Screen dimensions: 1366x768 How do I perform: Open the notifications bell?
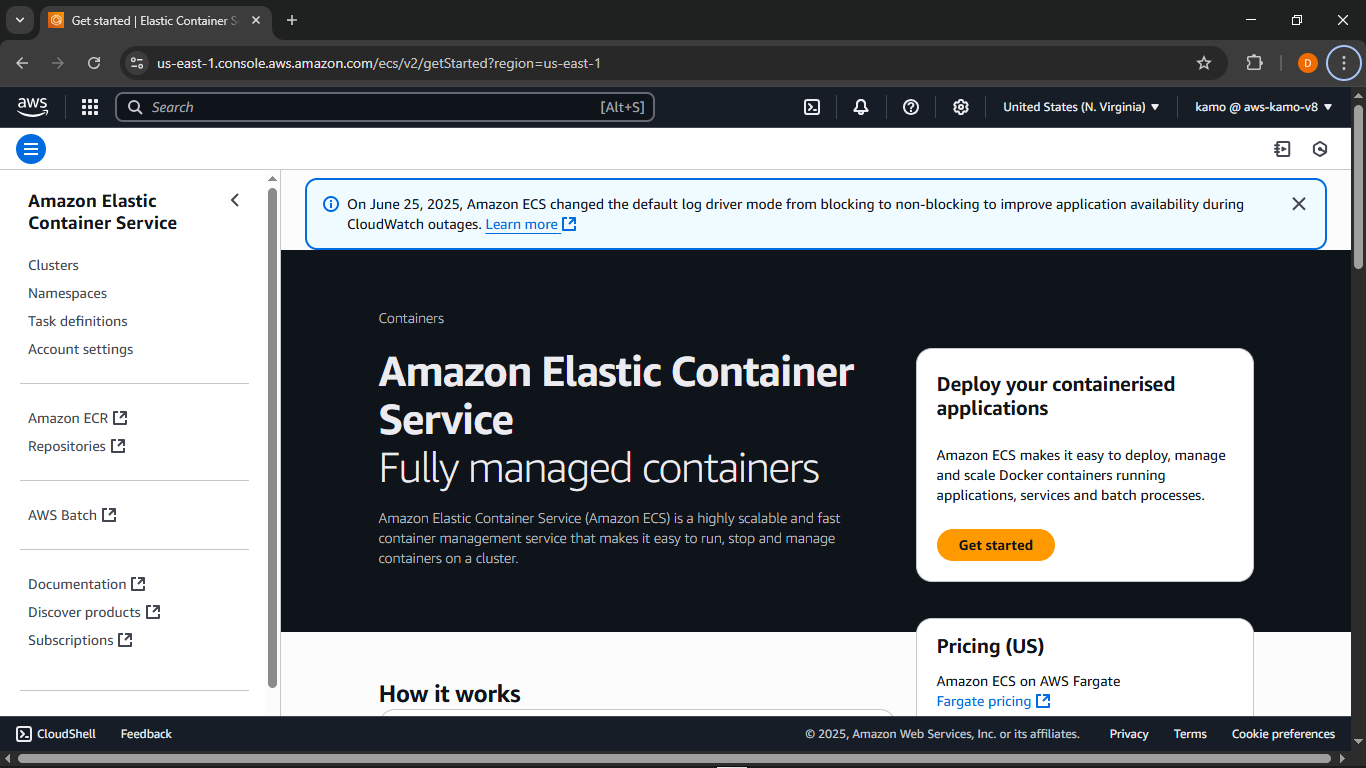click(861, 107)
